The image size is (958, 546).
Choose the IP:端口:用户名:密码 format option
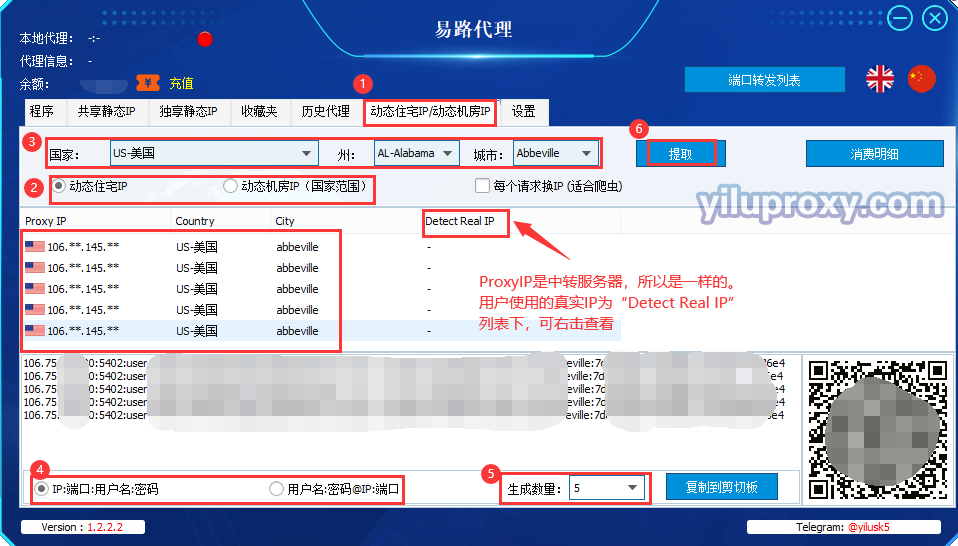[x=97, y=489]
